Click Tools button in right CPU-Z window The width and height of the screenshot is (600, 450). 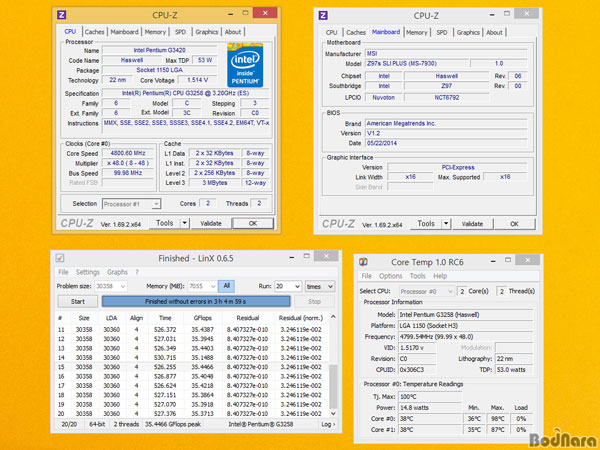pos(426,223)
